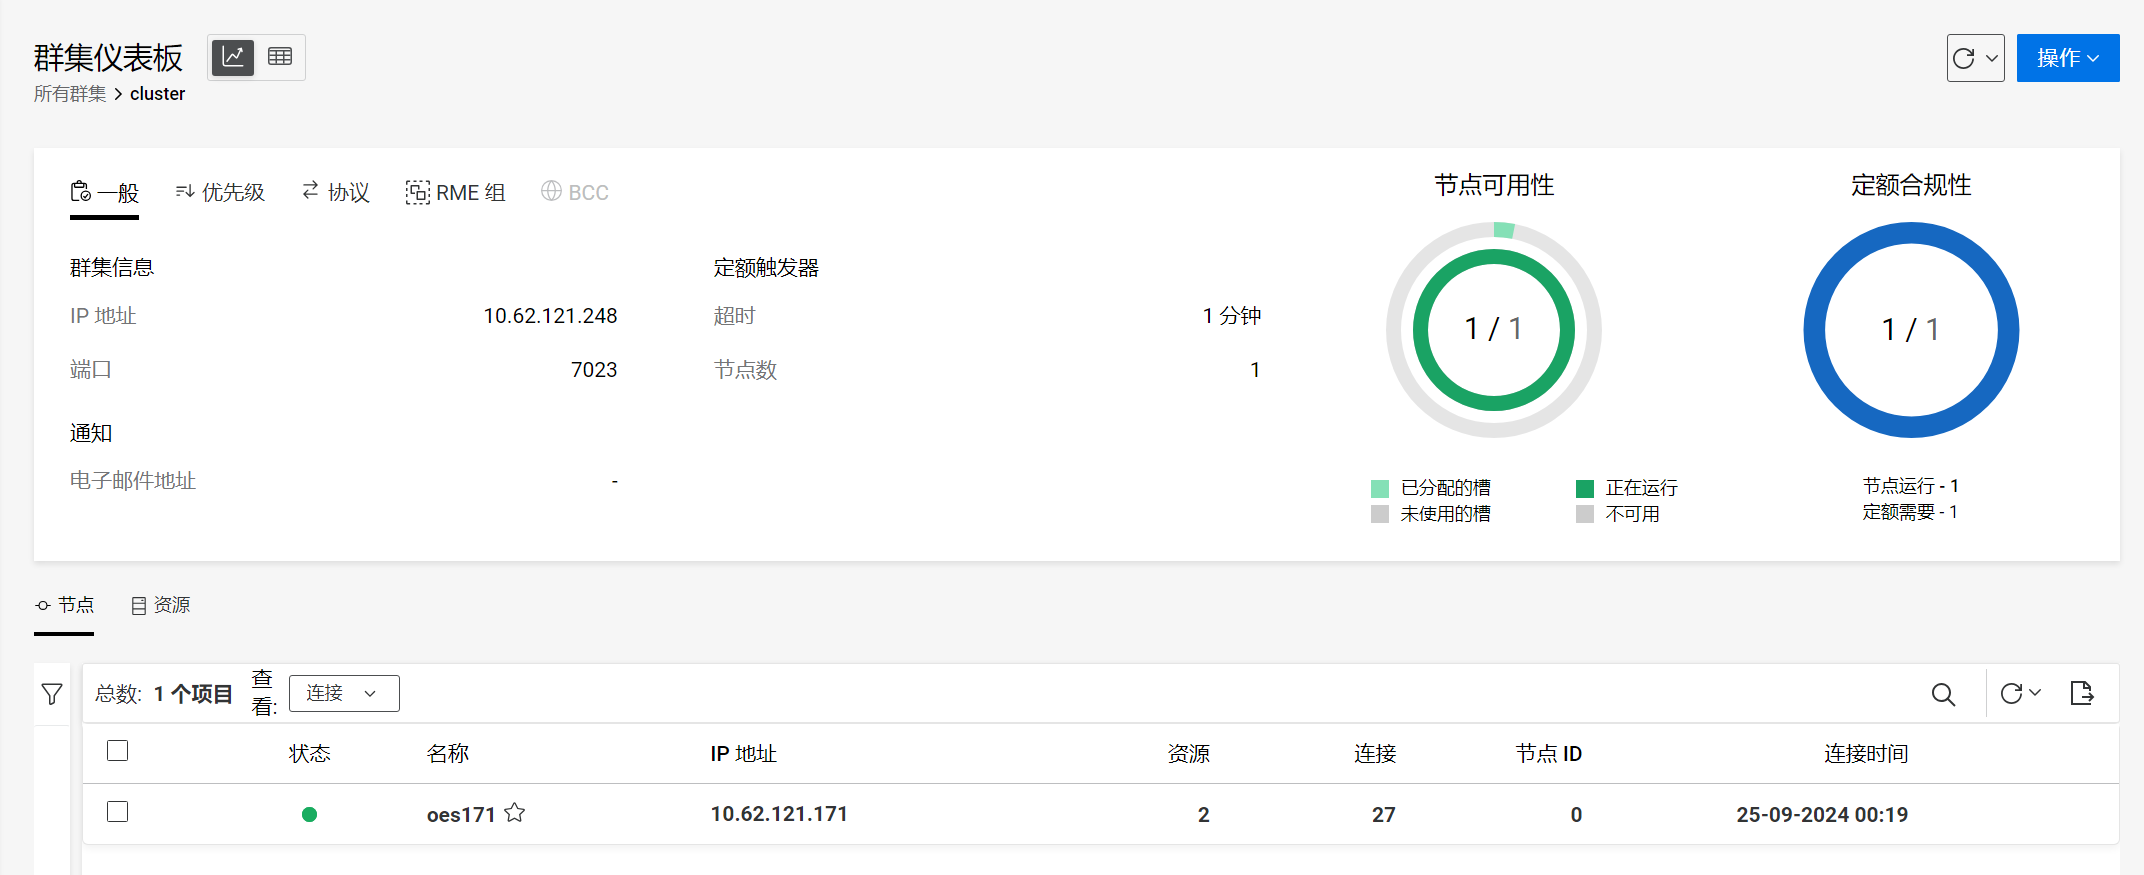Open the oes171 node name link

click(461, 814)
